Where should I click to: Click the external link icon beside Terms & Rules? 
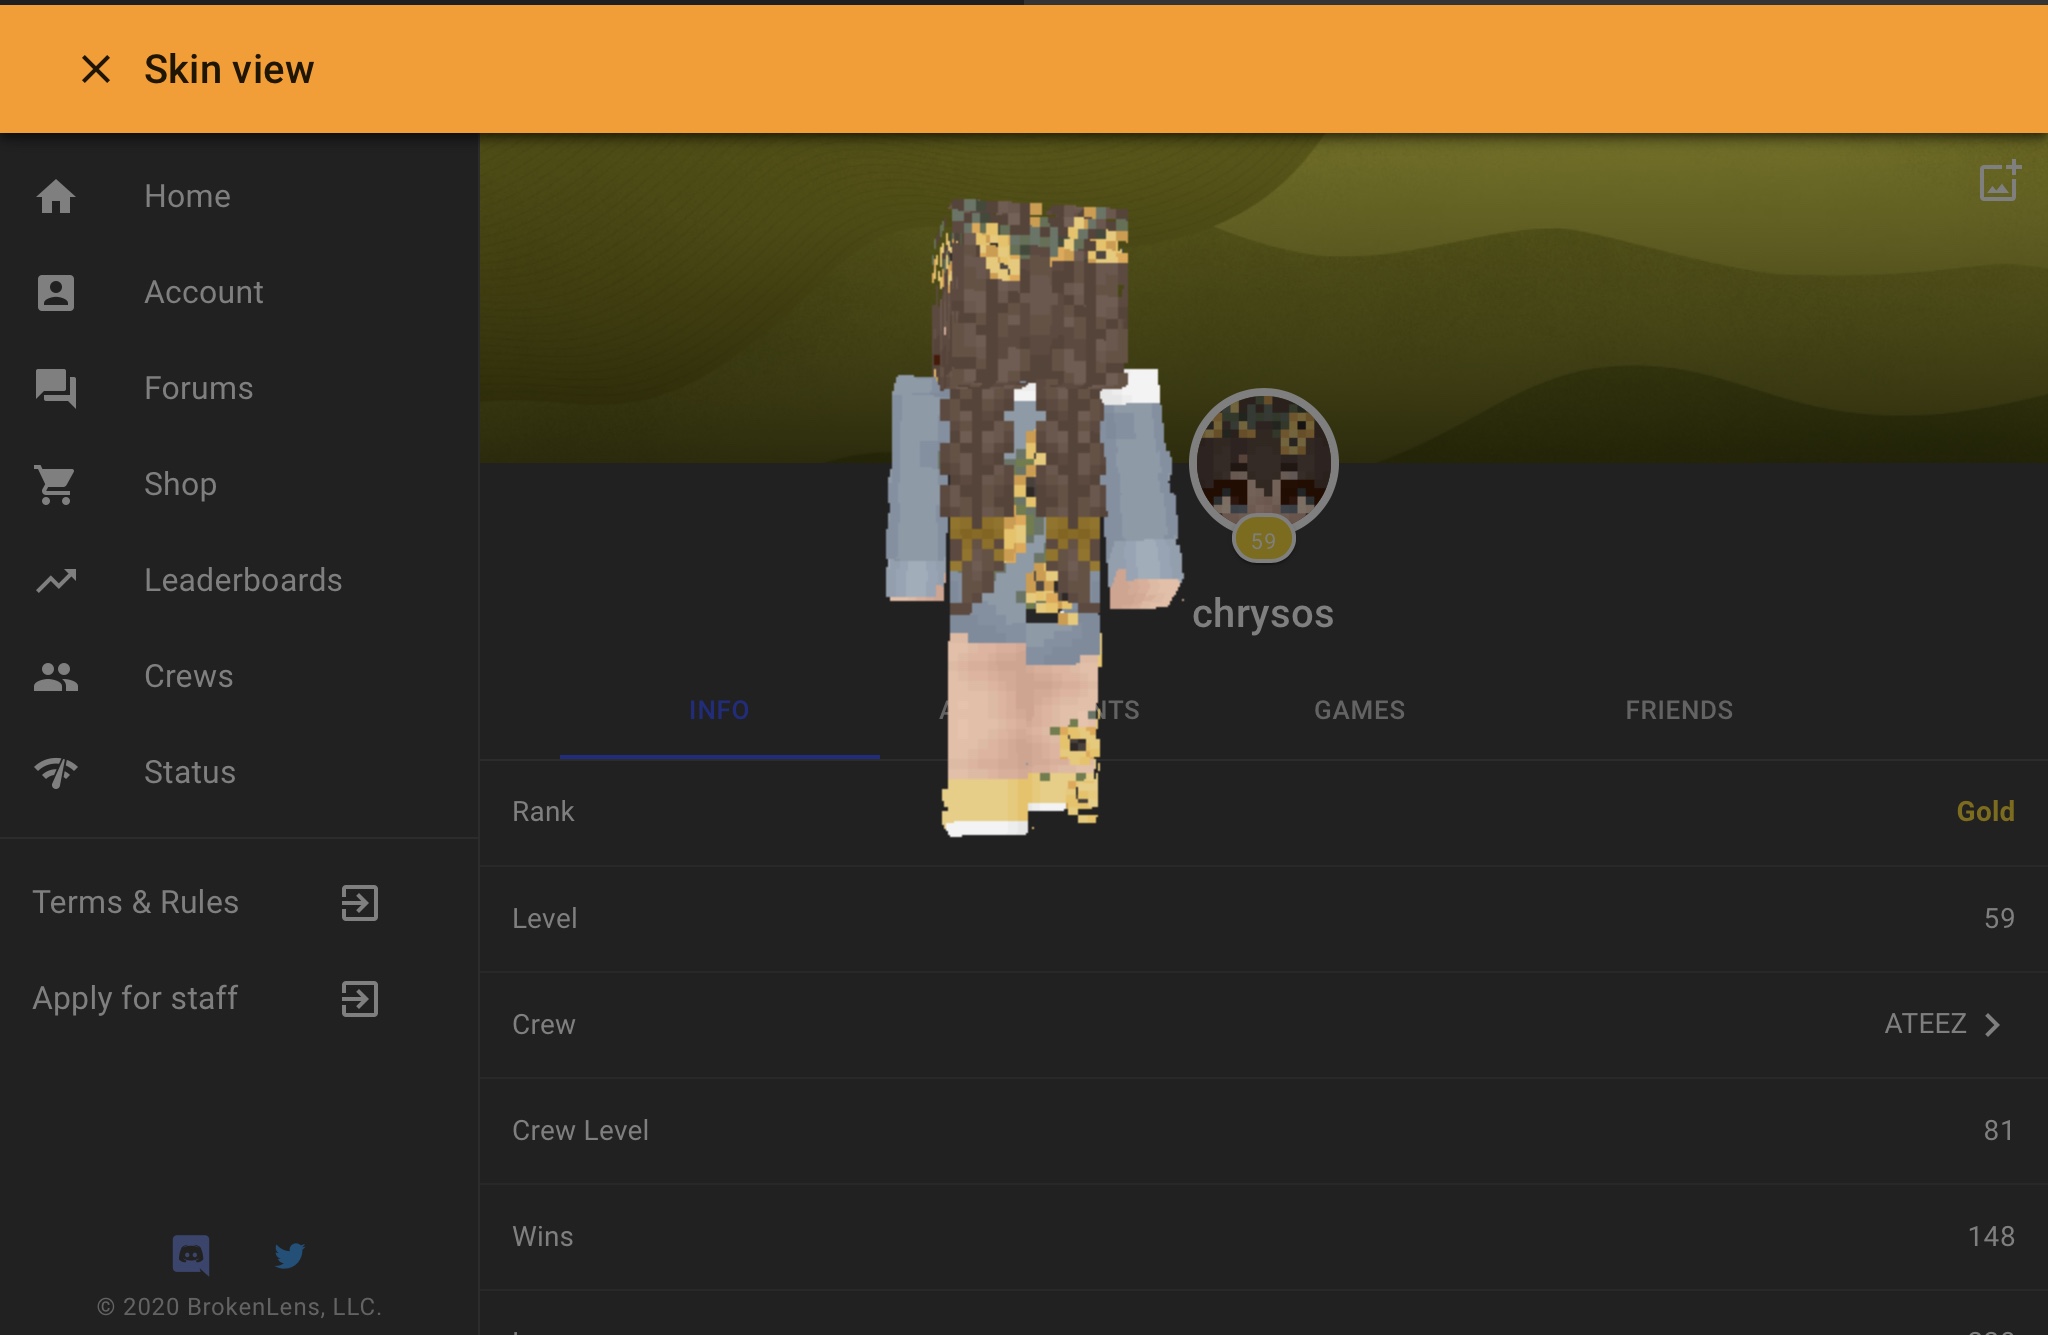(x=360, y=902)
